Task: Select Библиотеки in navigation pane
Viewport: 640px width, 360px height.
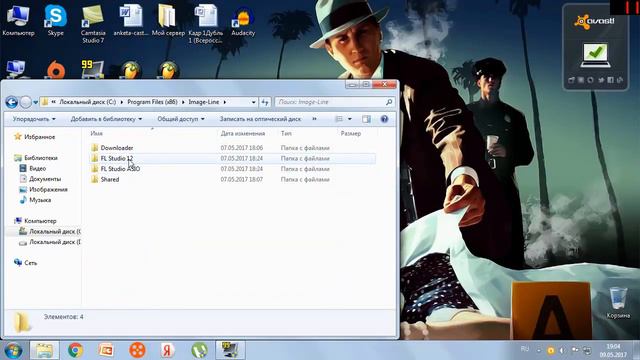Action: 41,158
